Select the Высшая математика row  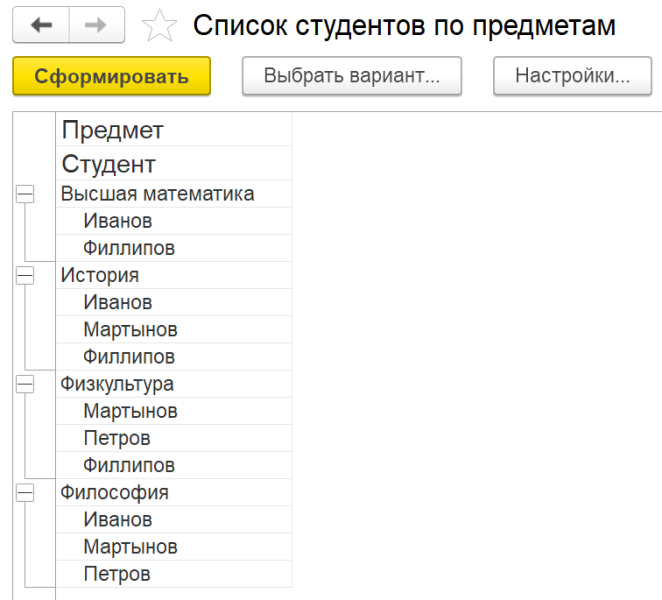coord(157,194)
